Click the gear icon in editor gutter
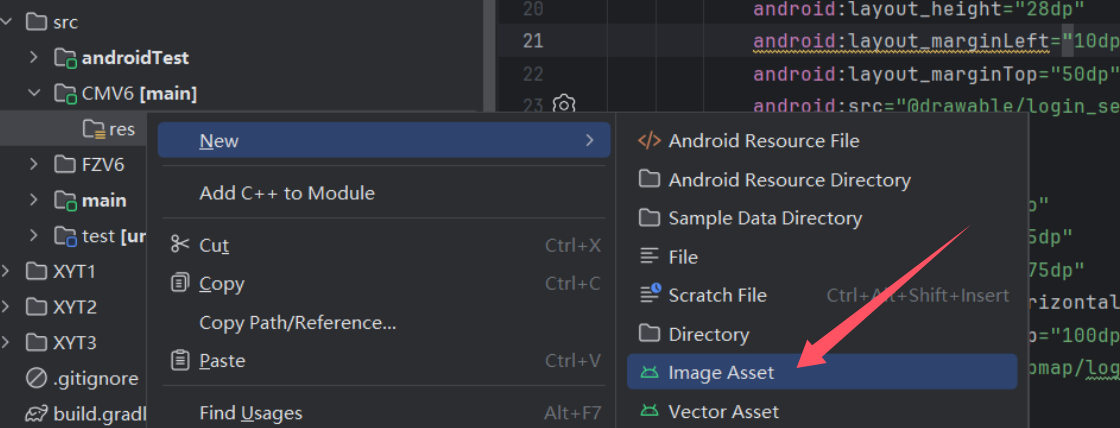This screenshot has height=428, width=1120. [564, 105]
